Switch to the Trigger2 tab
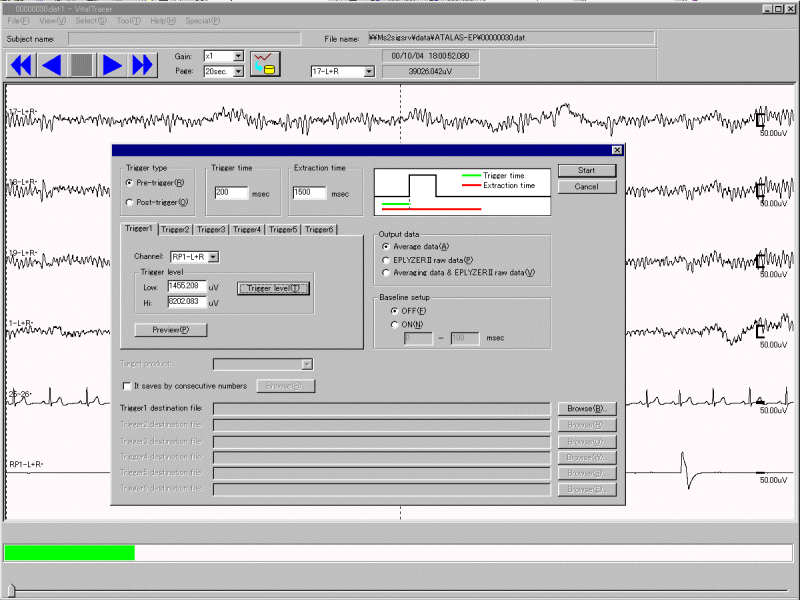Viewport: 800px width, 600px height. click(x=176, y=229)
